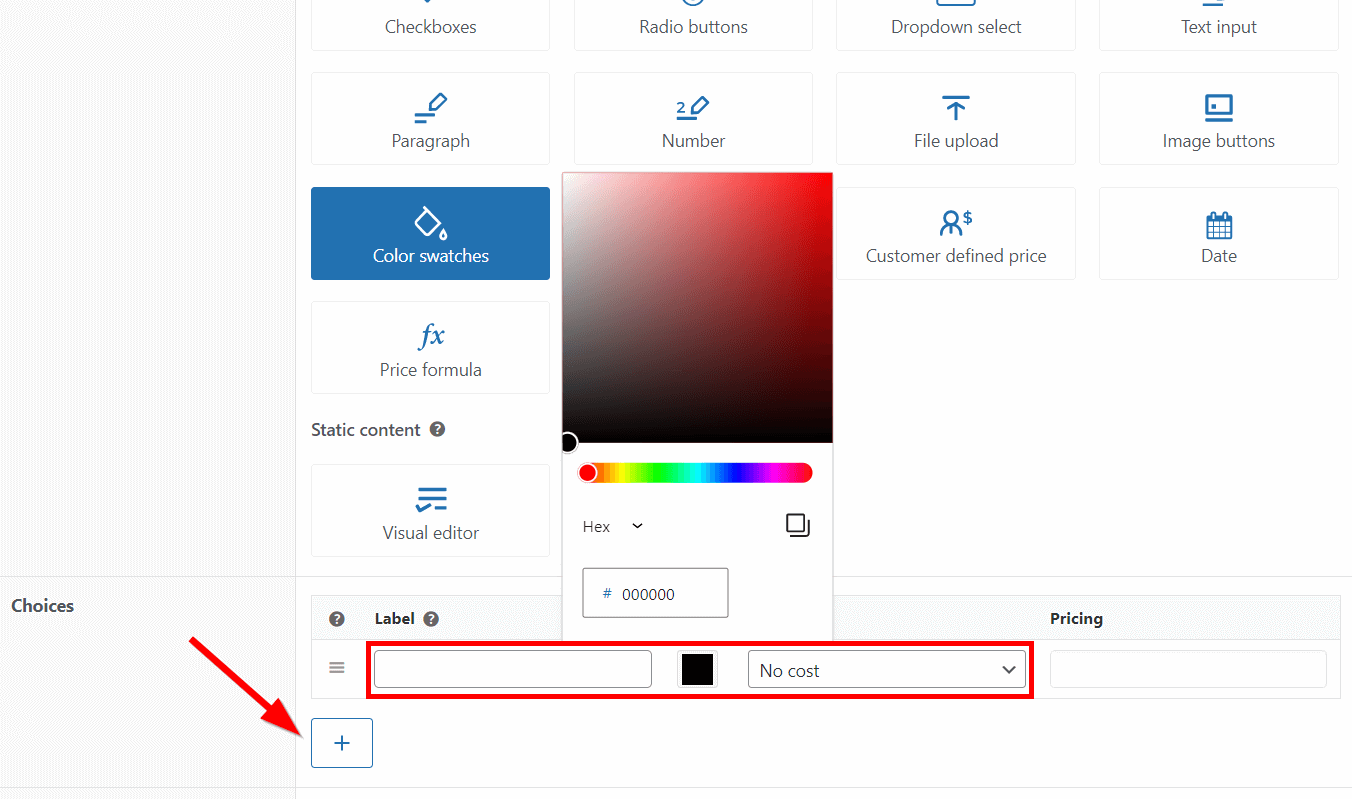Viewport: 1352px width, 799px height.
Task: Select the Number field type
Action: click(692, 118)
